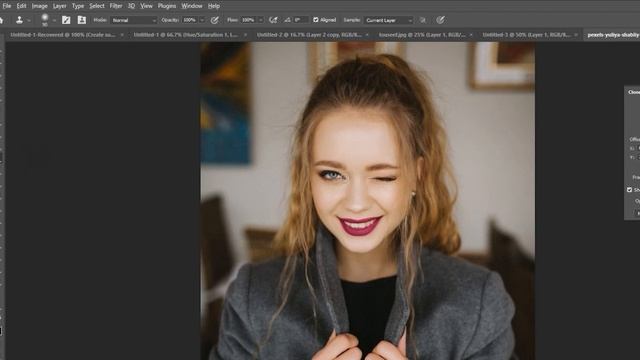
Task: Click the Home icon in options bar
Action: click(2, 20)
